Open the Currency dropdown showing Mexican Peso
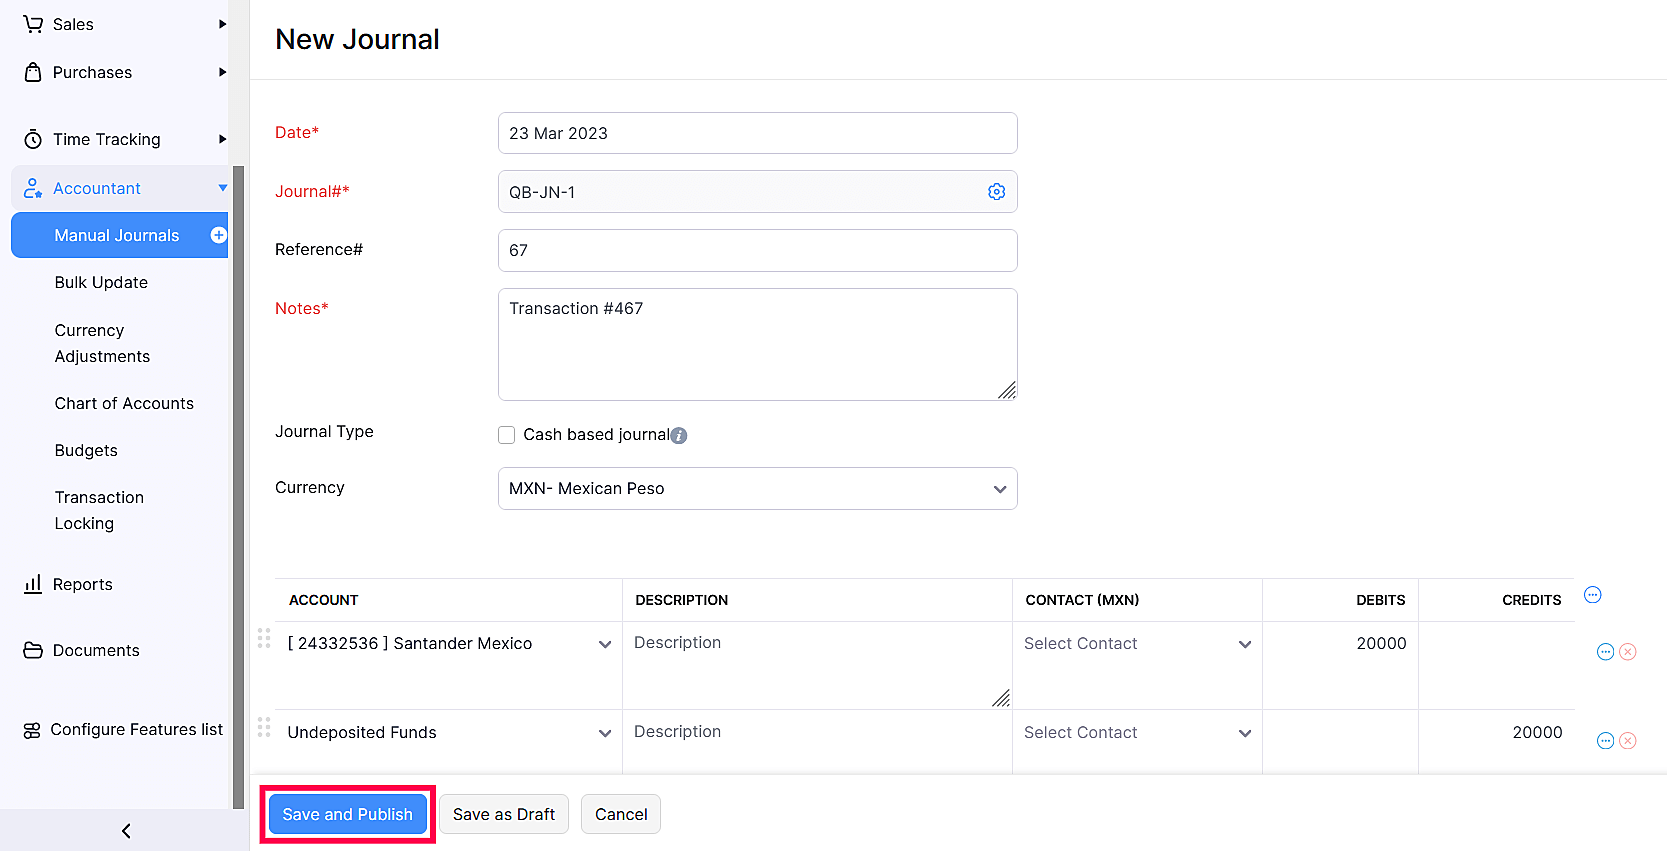This screenshot has width=1667, height=851. pyautogui.click(x=757, y=489)
